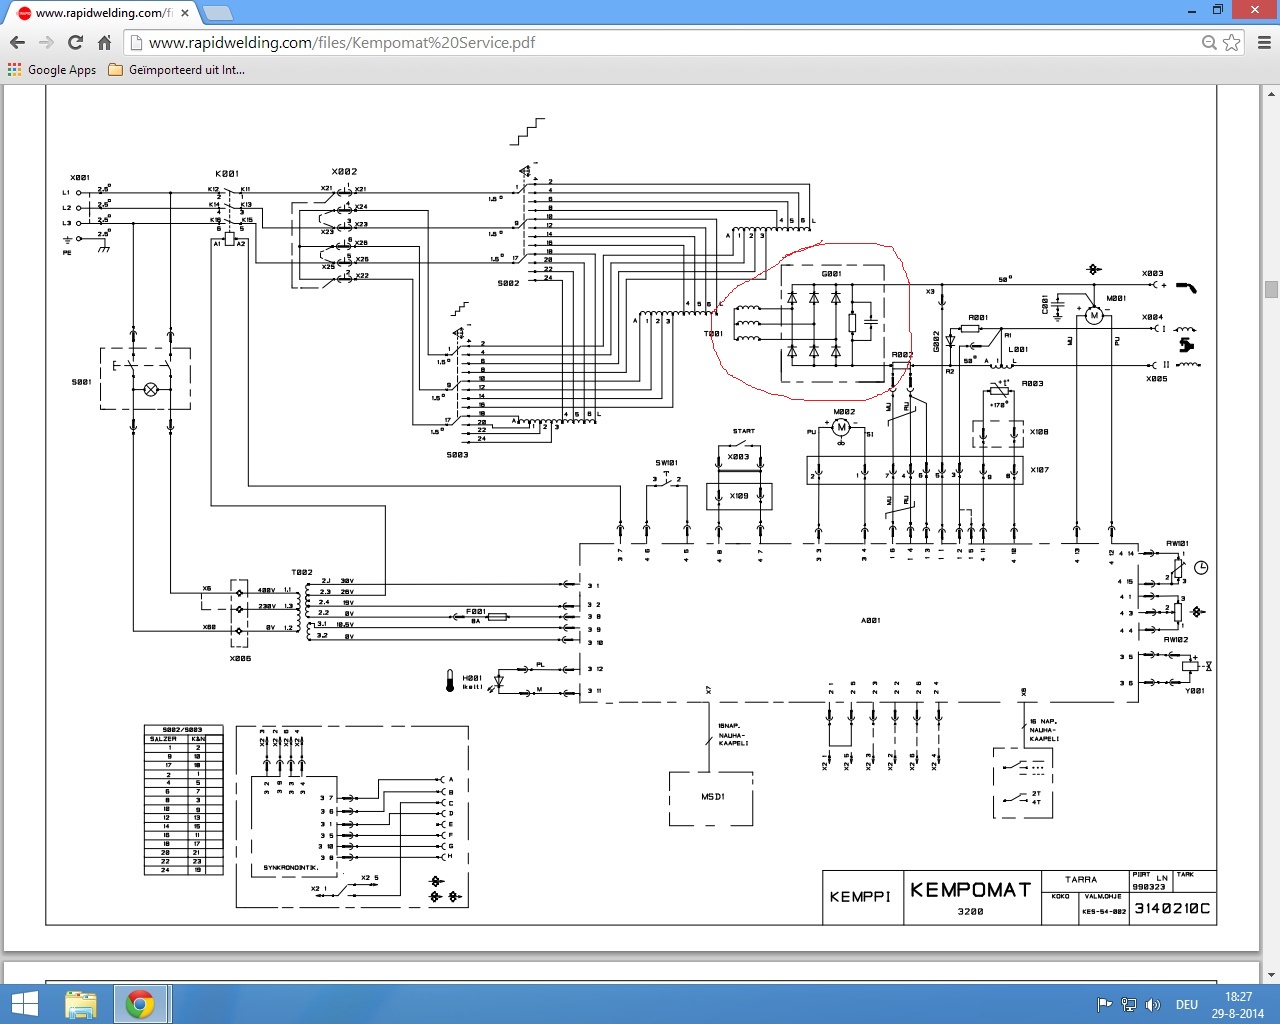Open the clock showing 18:27
Image resolution: width=1280 pixels, height=1024 pixels.
1238,1004
